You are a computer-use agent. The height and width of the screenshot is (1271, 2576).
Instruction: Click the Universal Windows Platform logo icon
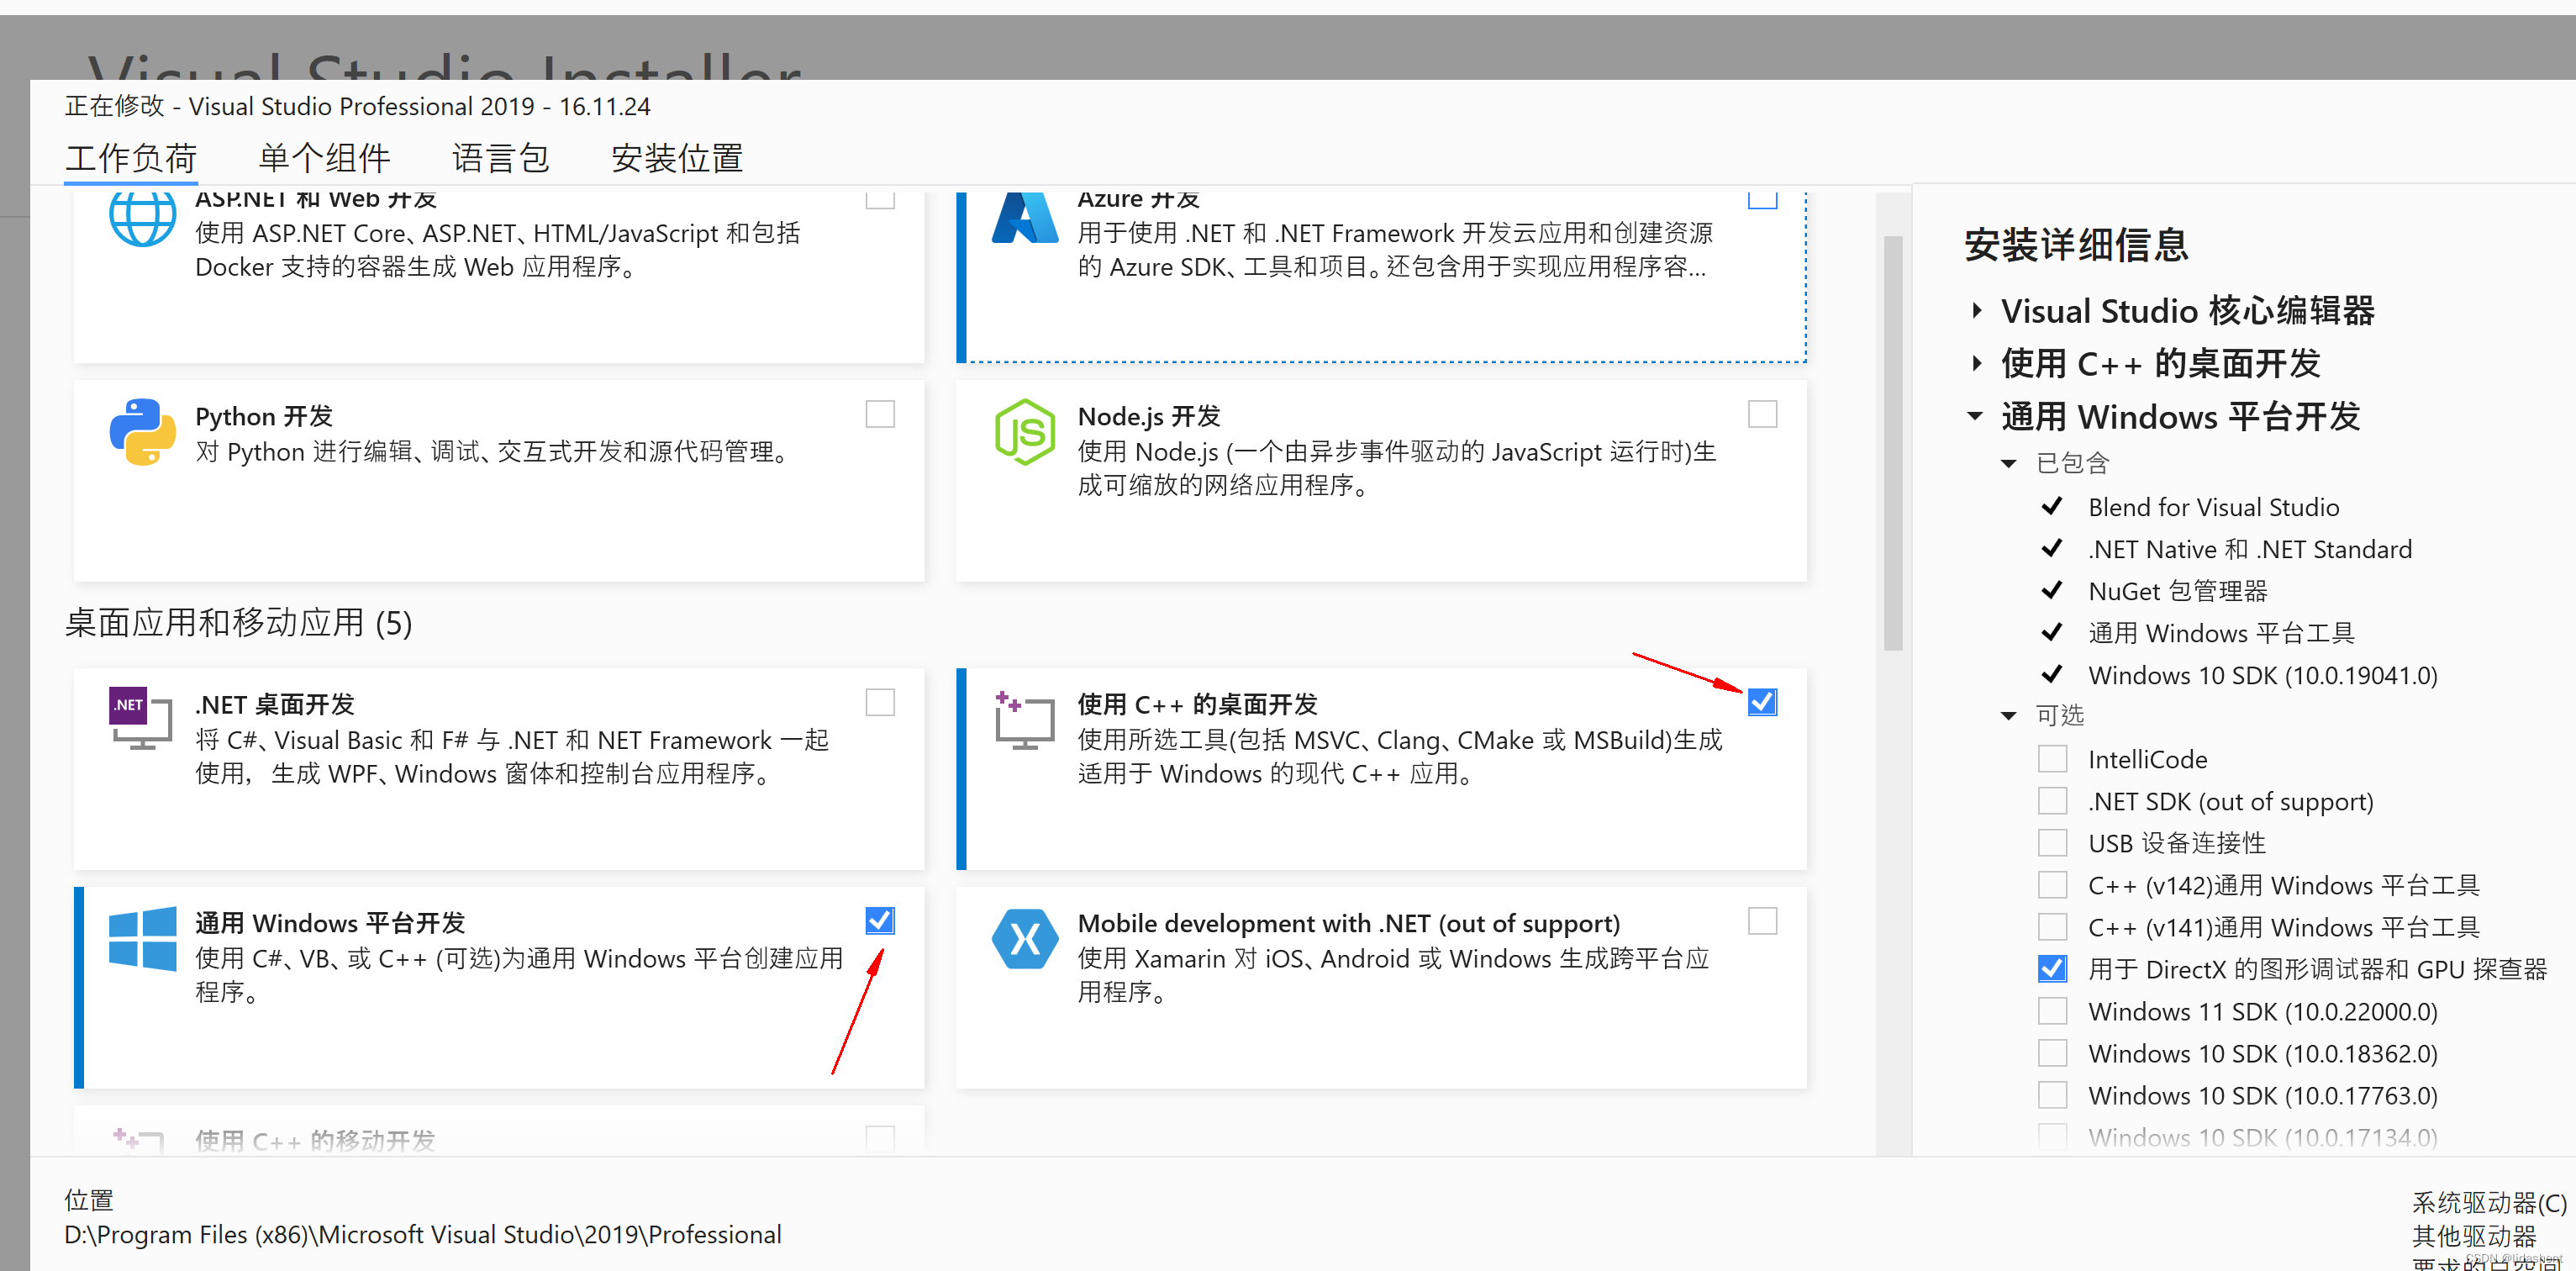pos(142,939)
